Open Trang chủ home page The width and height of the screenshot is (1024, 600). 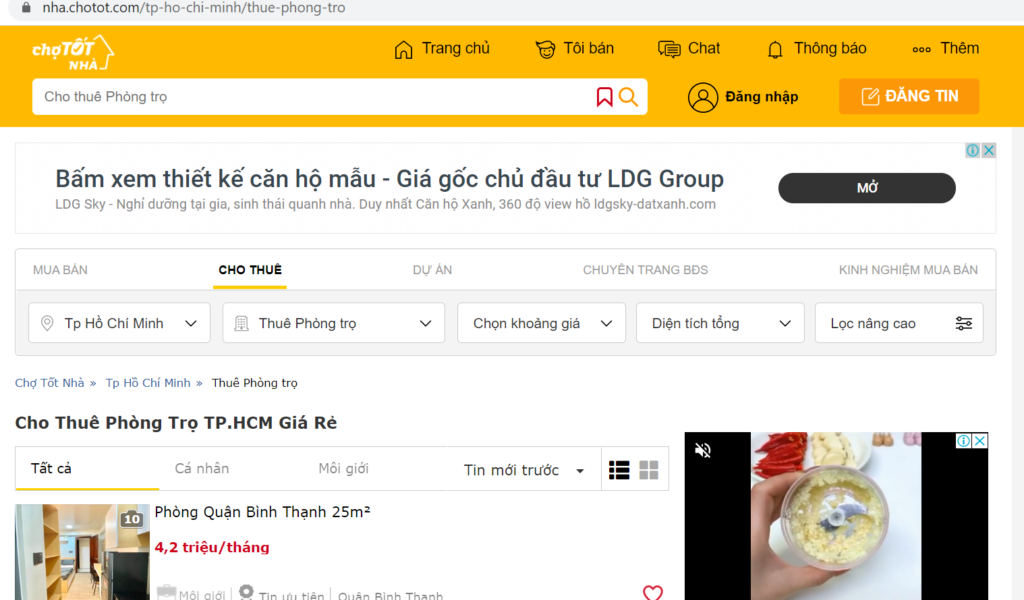(x=442, y=49)
